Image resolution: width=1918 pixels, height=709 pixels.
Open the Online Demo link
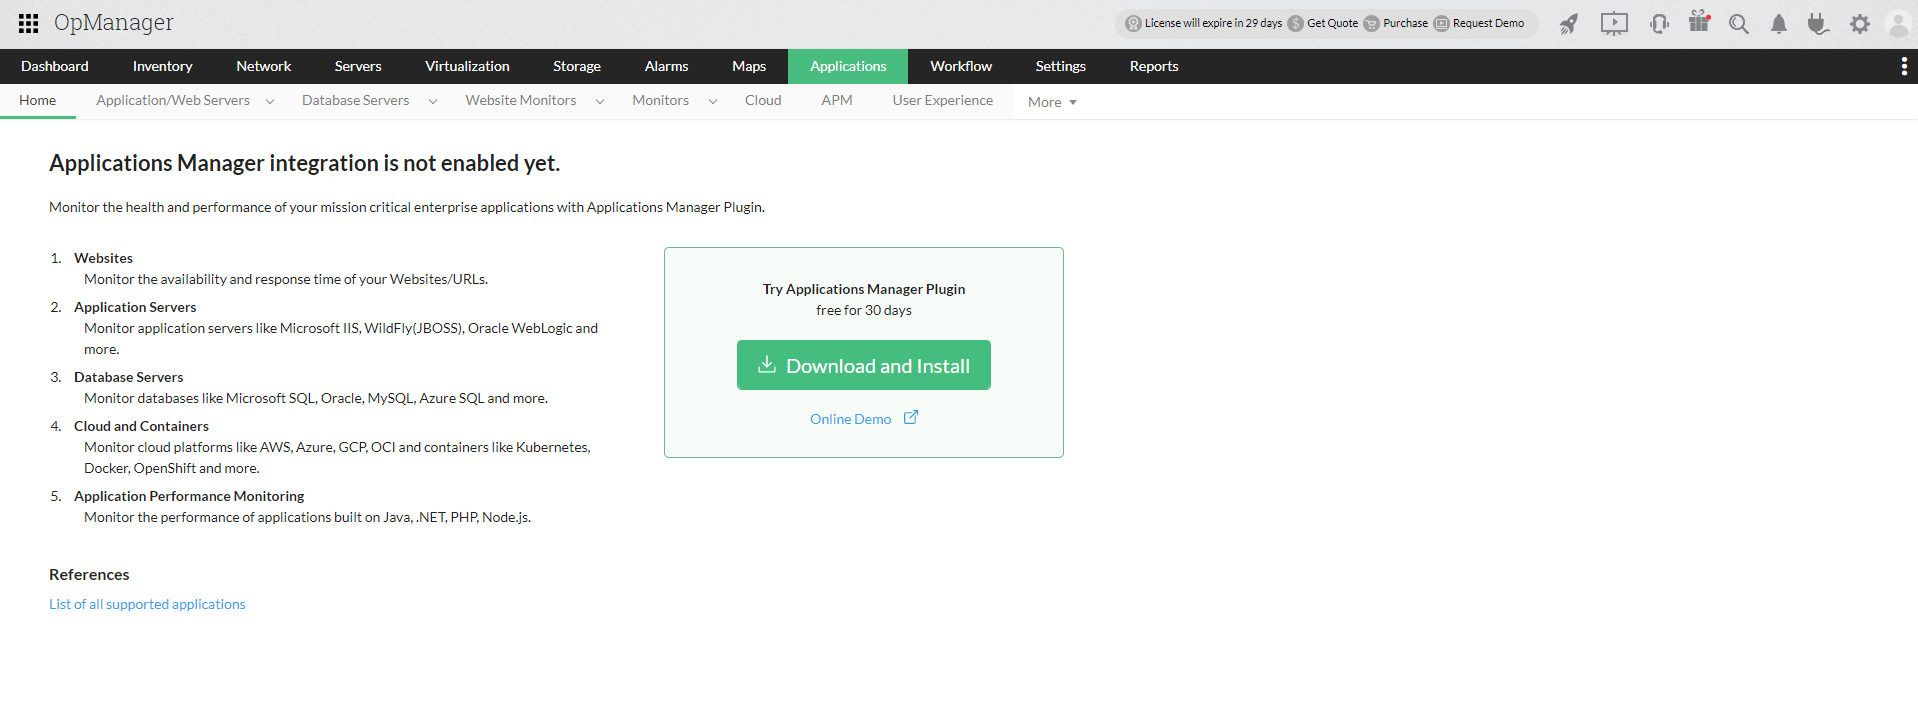coord(851,419)
